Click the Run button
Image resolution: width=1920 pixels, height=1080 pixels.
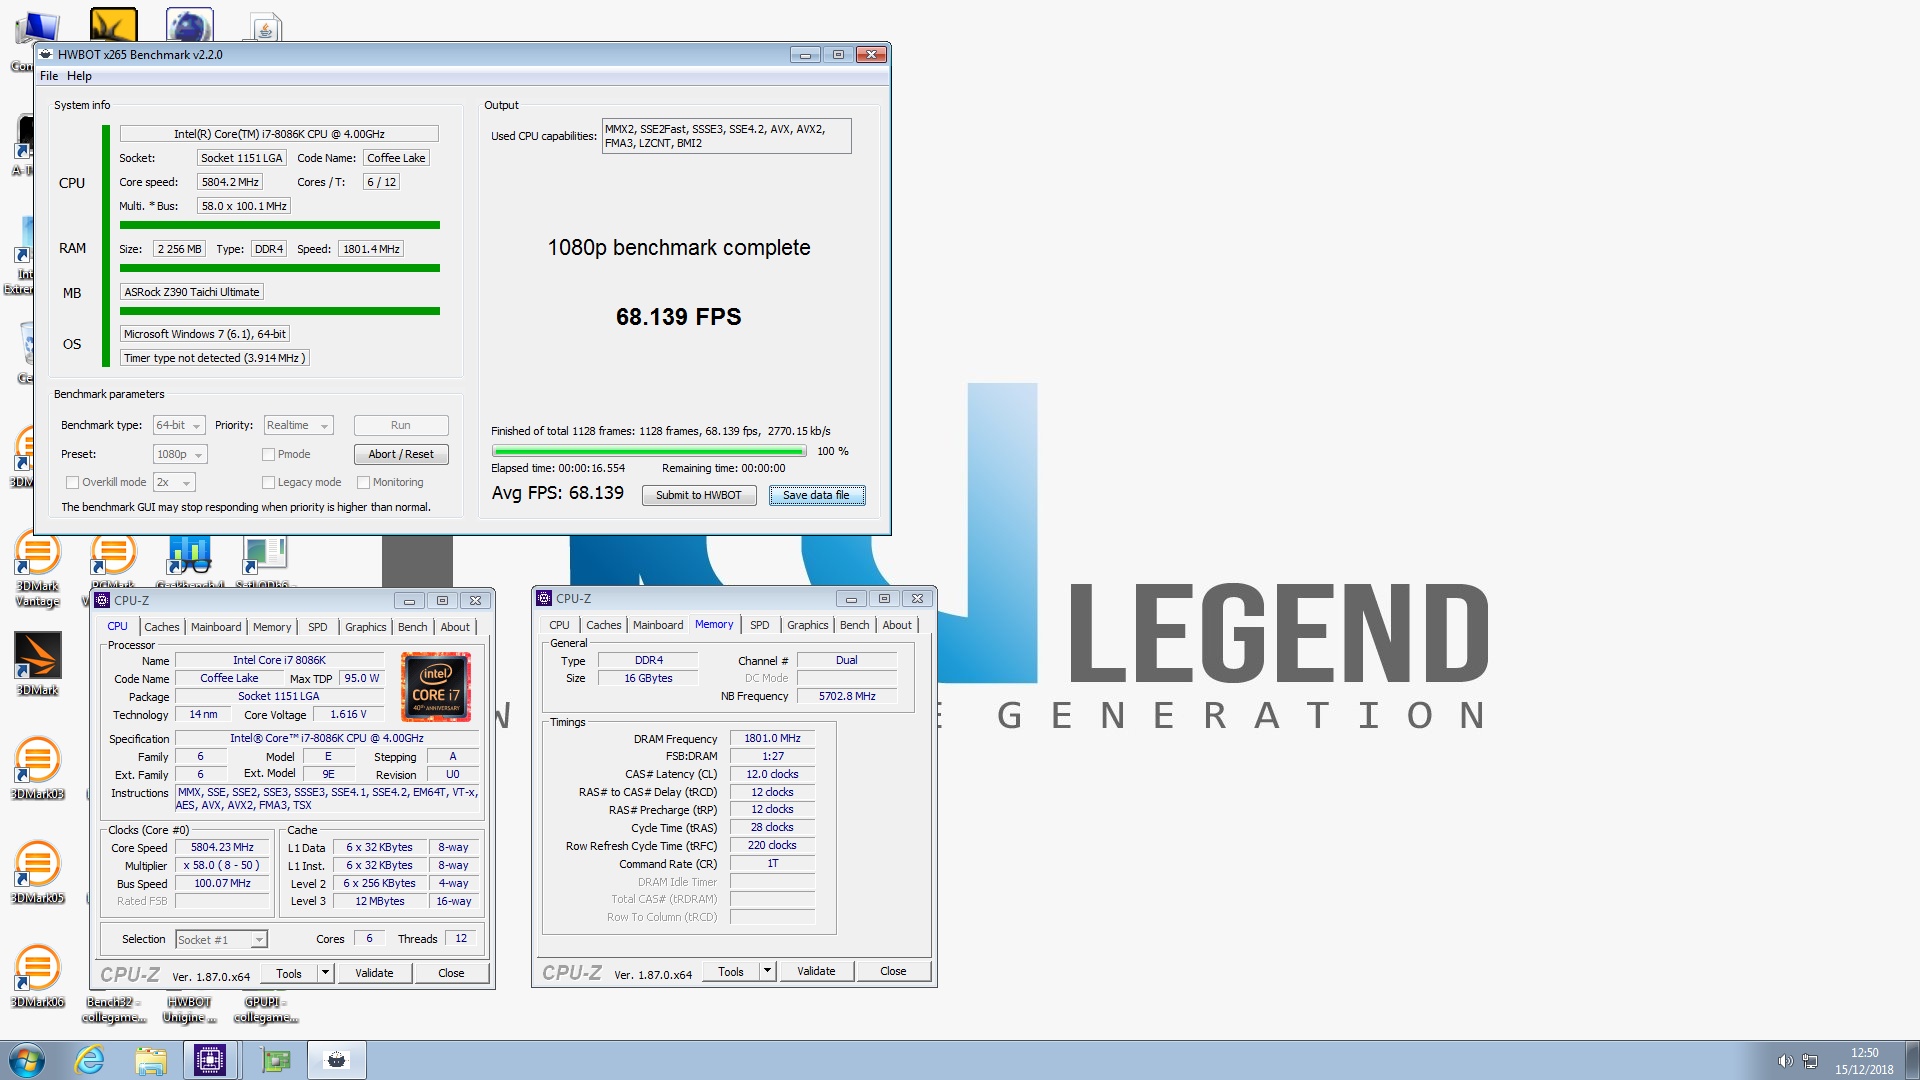(401, 425)
